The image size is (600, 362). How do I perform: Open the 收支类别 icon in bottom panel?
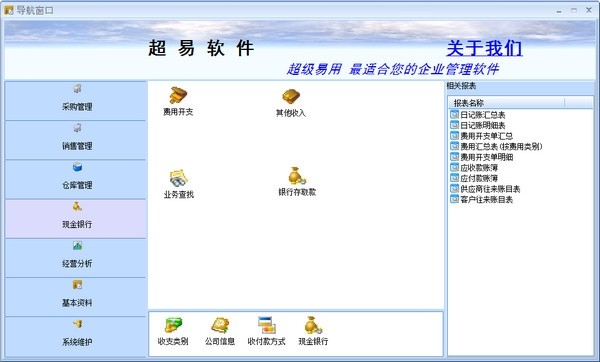(x=173, y=331)
